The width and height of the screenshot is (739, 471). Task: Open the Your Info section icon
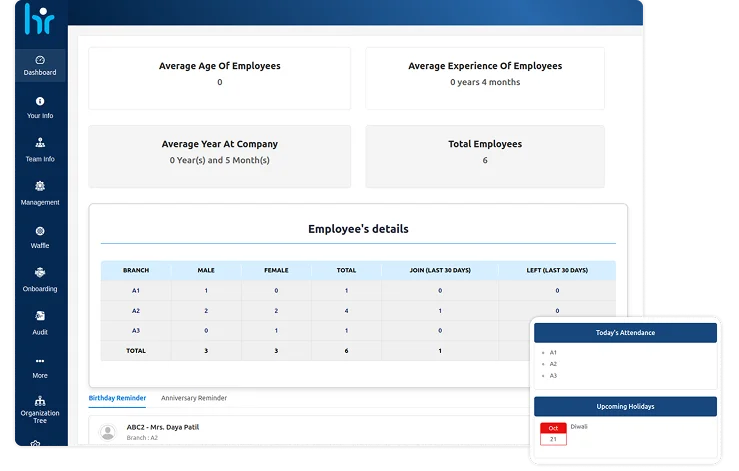click(40, 101)
